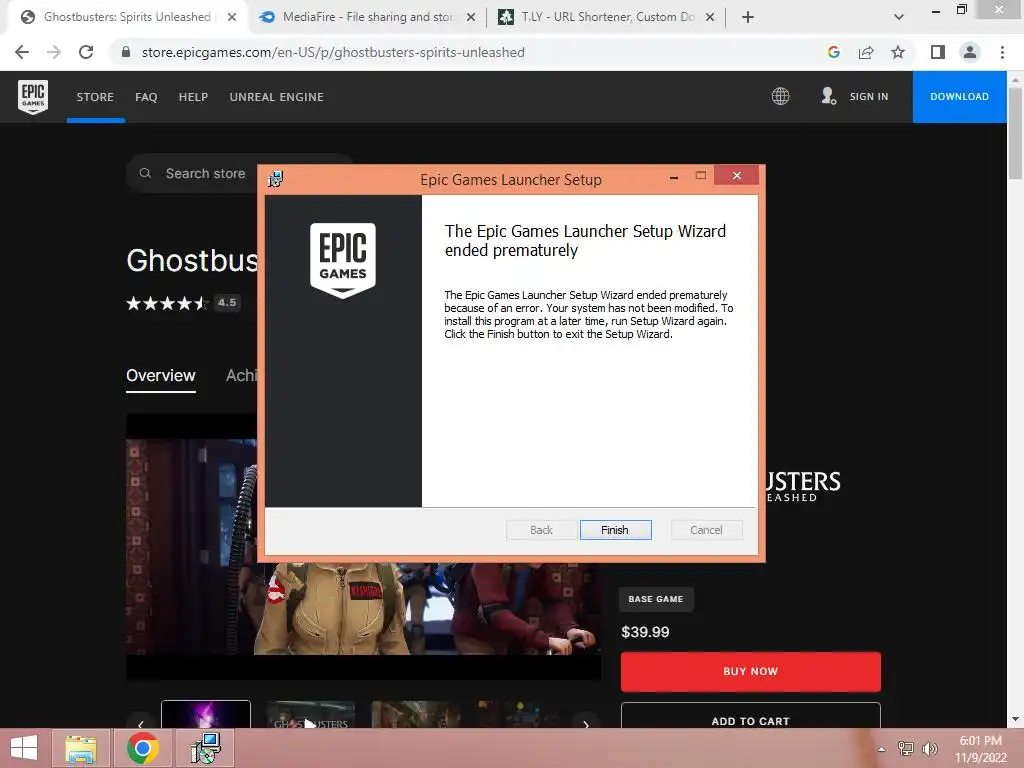Show hidden tray icons arrow
The width and height of the screenshot is (1024, 768).
882,749
